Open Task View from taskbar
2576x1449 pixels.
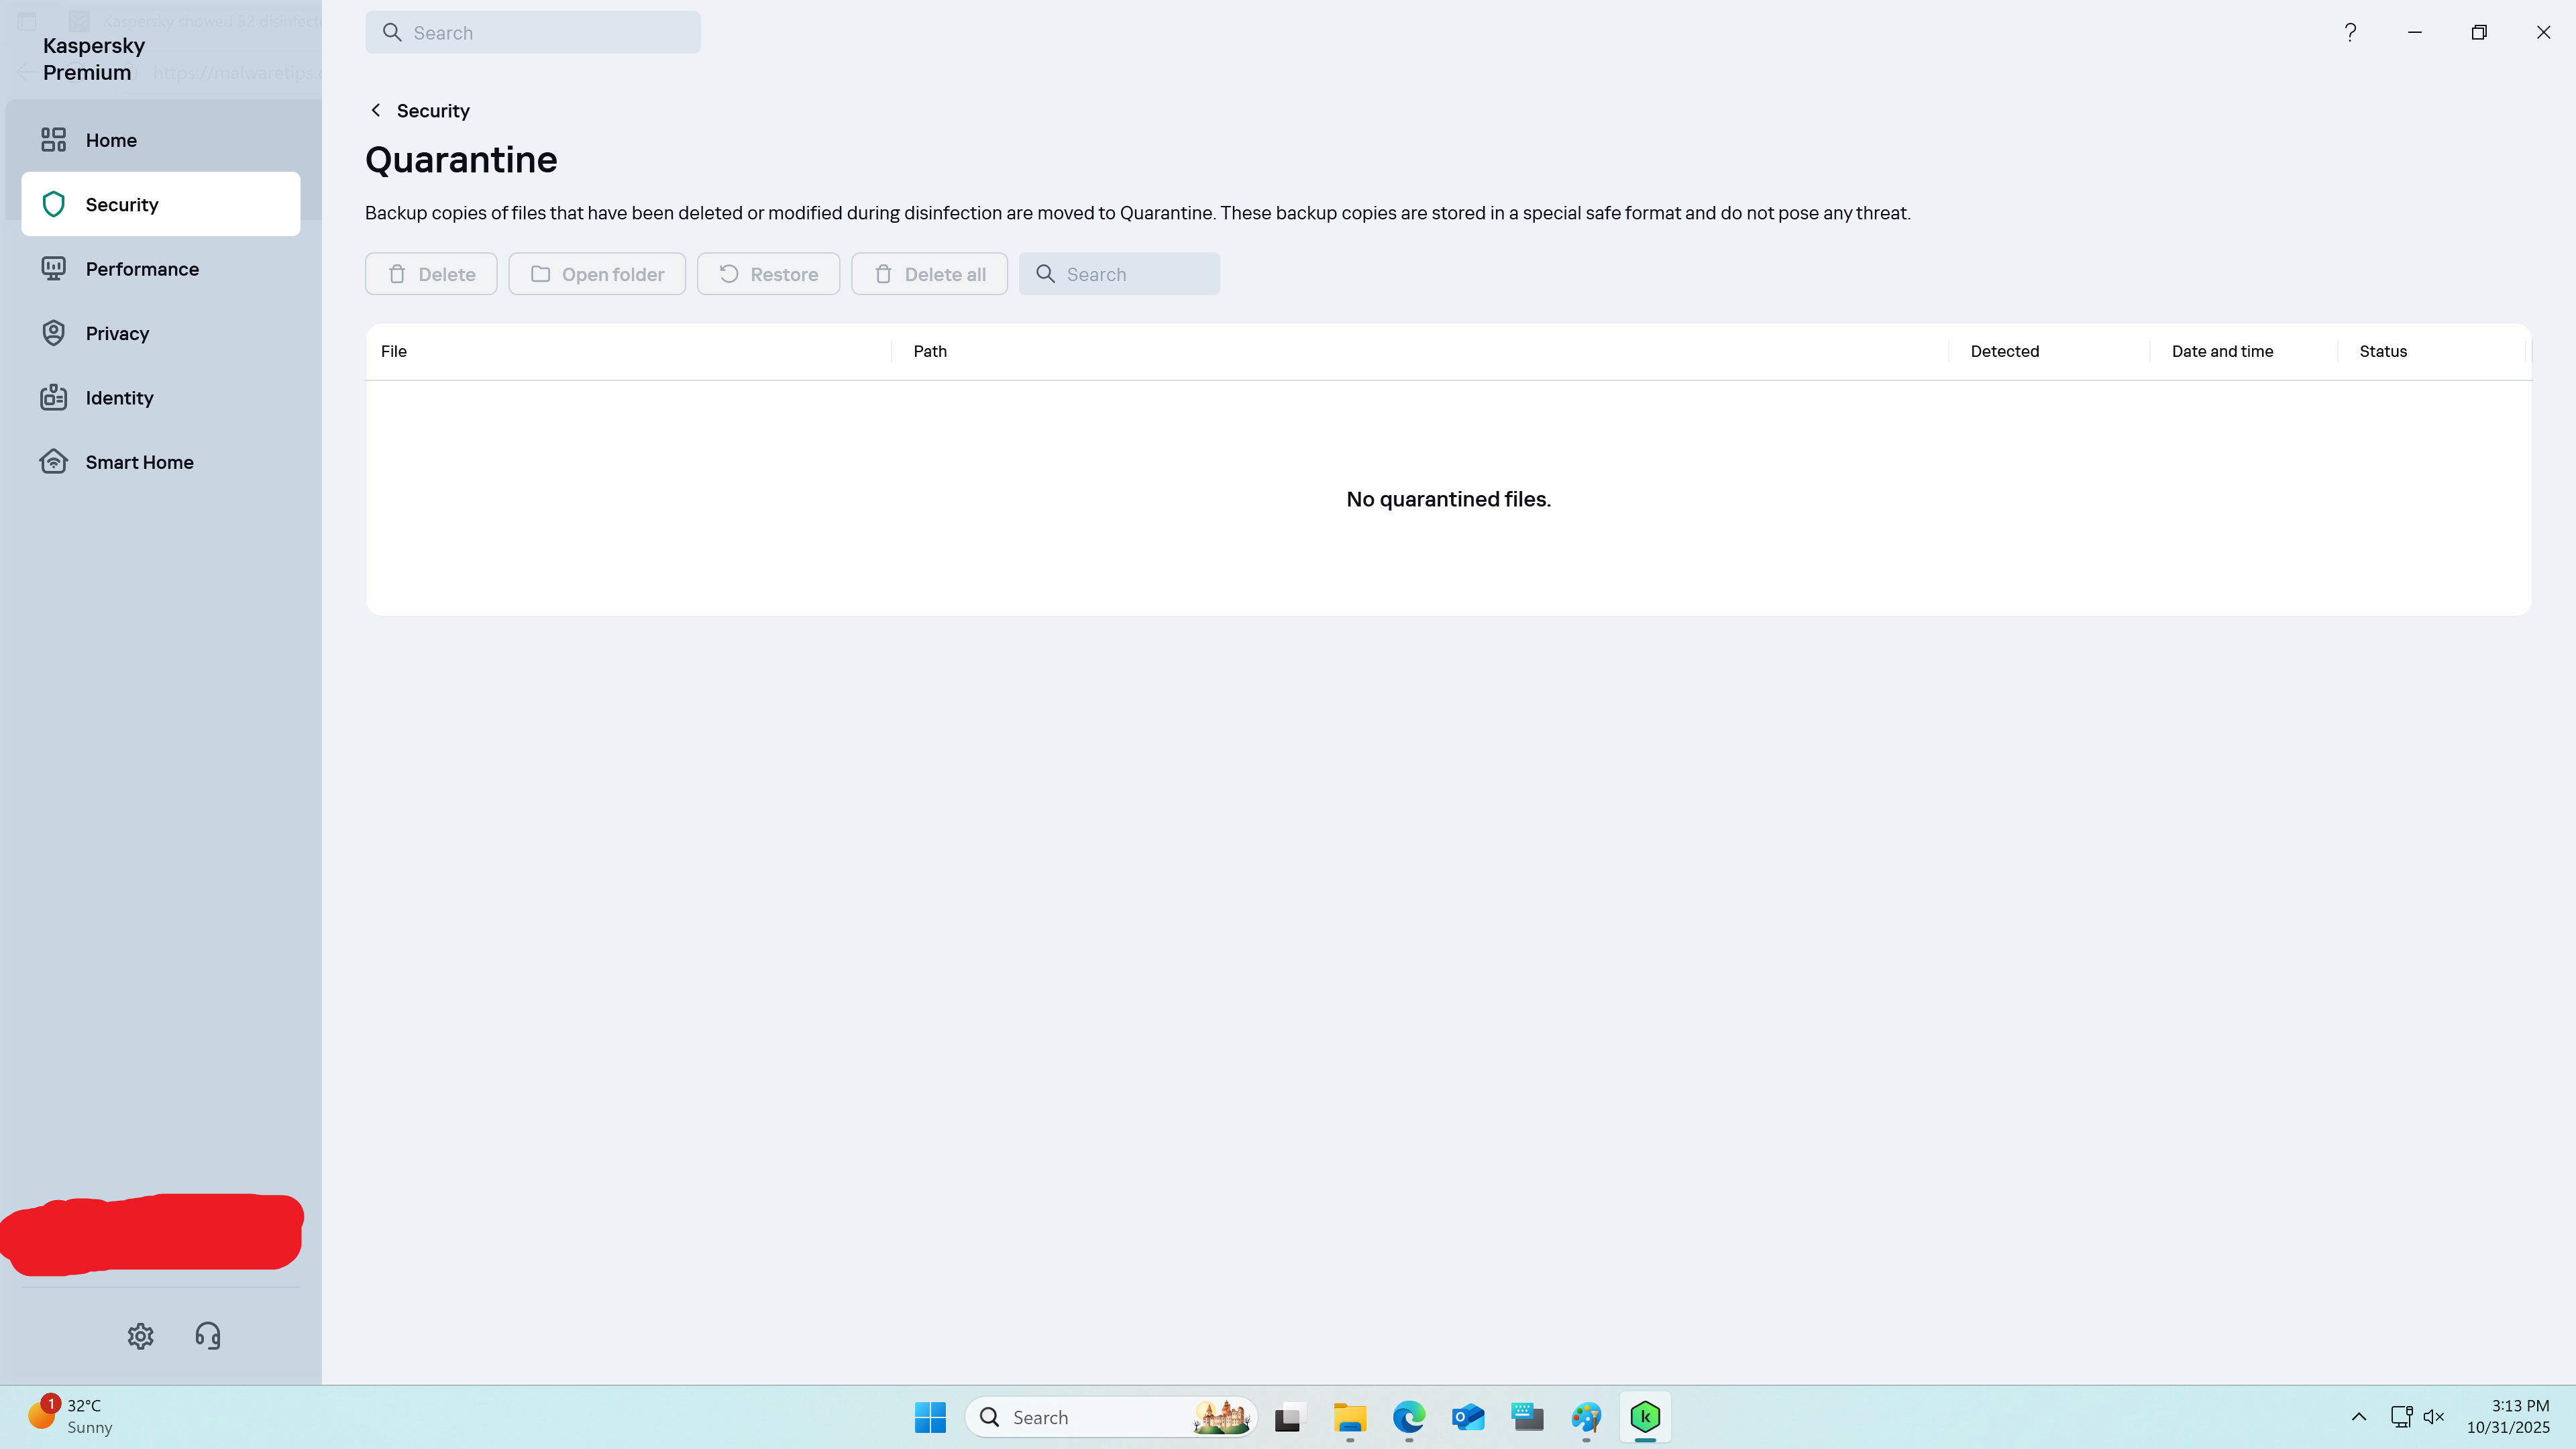[1290, 1417]
